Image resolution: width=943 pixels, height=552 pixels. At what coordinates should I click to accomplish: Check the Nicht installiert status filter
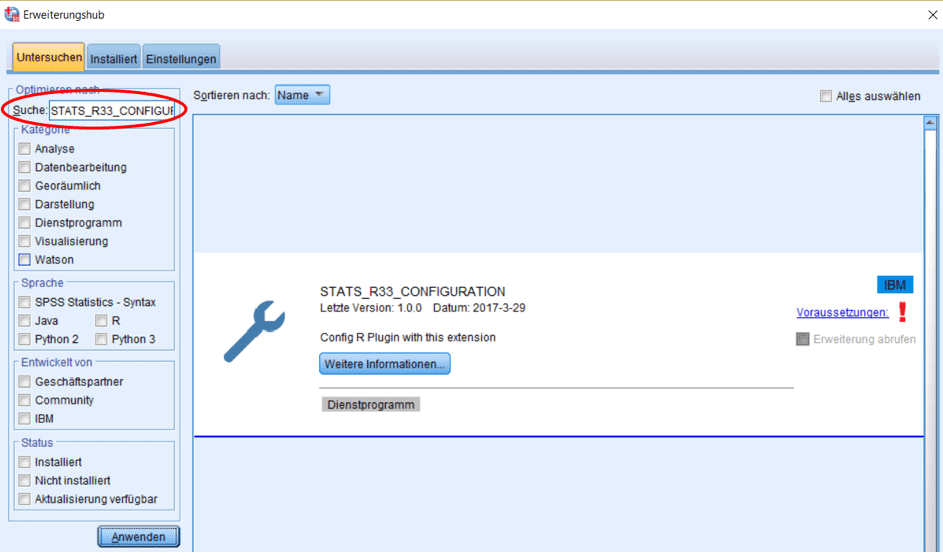[25, 481]
